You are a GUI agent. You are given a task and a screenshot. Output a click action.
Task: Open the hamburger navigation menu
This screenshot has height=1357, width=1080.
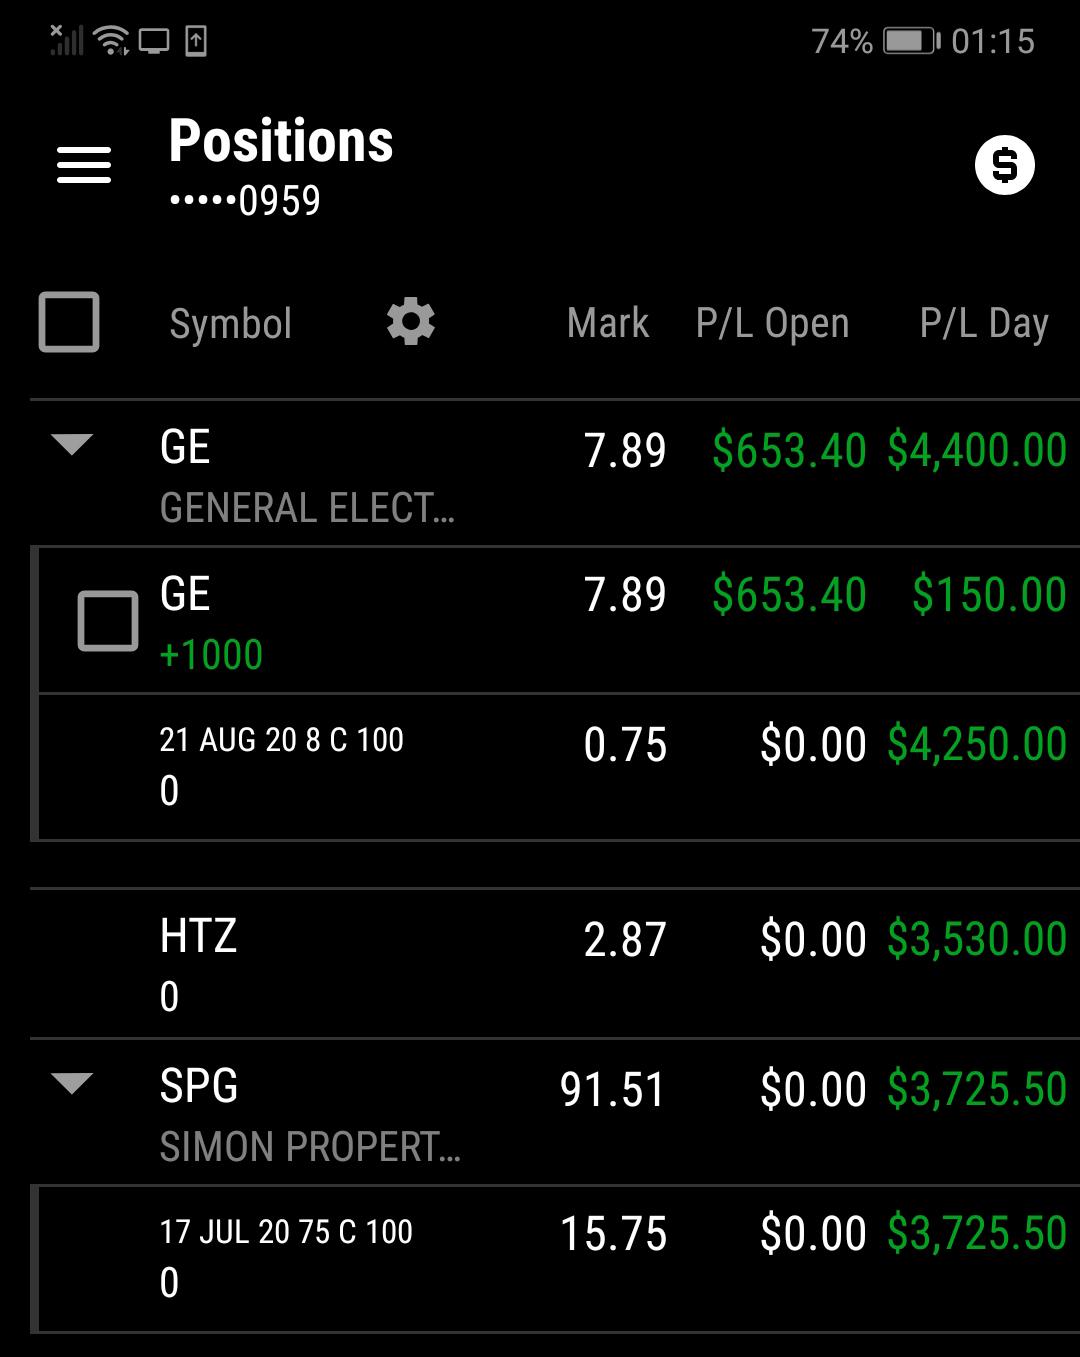[x=84, y=165]
